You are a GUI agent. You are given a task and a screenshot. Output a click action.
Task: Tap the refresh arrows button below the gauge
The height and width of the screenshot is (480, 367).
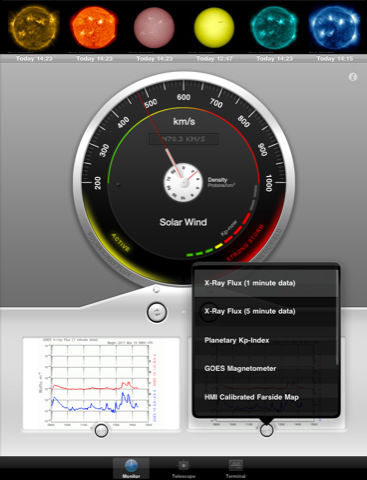(x=157, y=312)
